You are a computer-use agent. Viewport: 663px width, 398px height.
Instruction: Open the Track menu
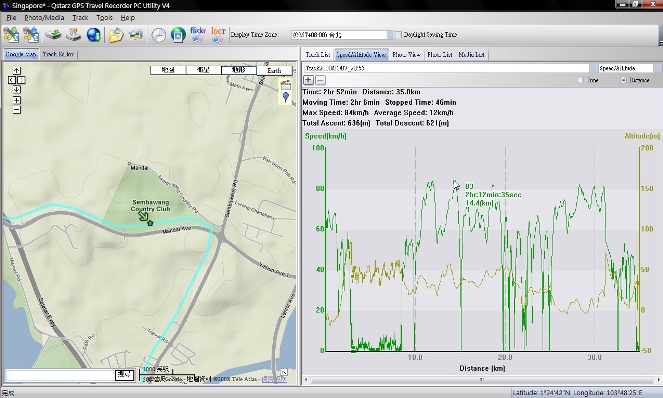point(80,18)
